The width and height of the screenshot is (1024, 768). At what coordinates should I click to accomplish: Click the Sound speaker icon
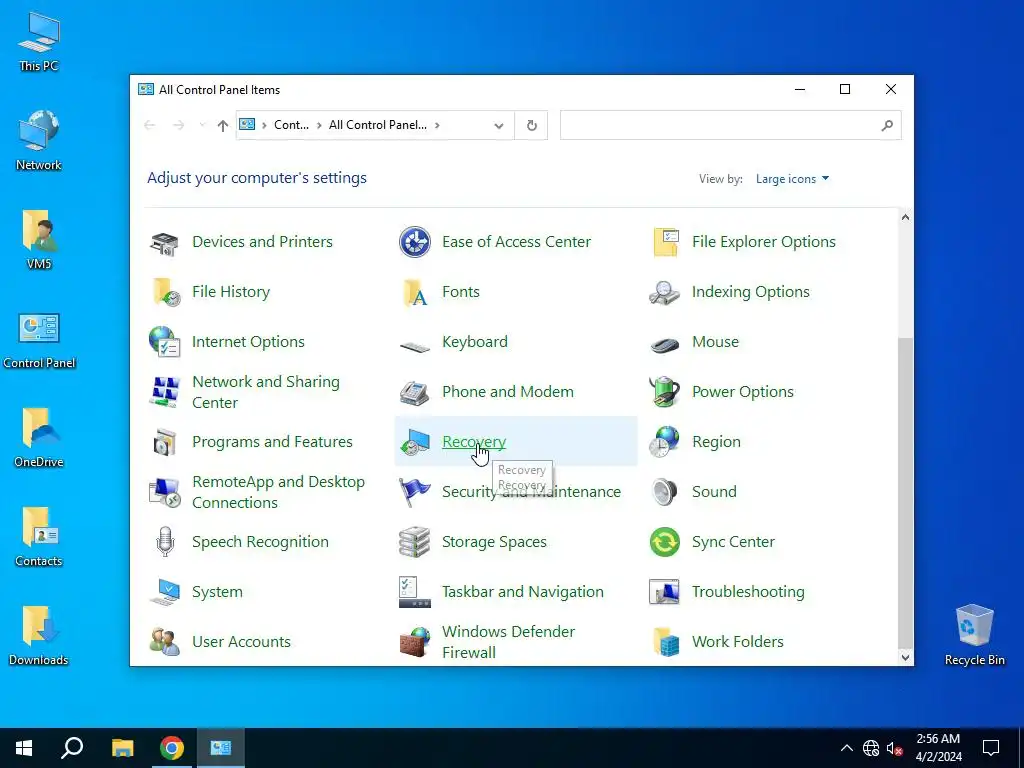tap(664, 492)
